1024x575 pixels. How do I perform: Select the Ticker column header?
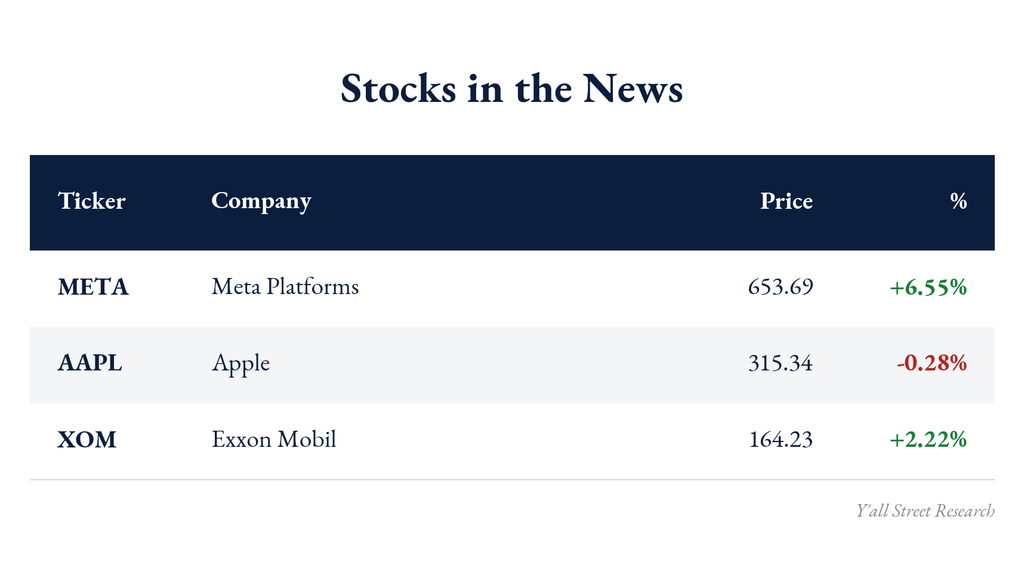(91, 201)
